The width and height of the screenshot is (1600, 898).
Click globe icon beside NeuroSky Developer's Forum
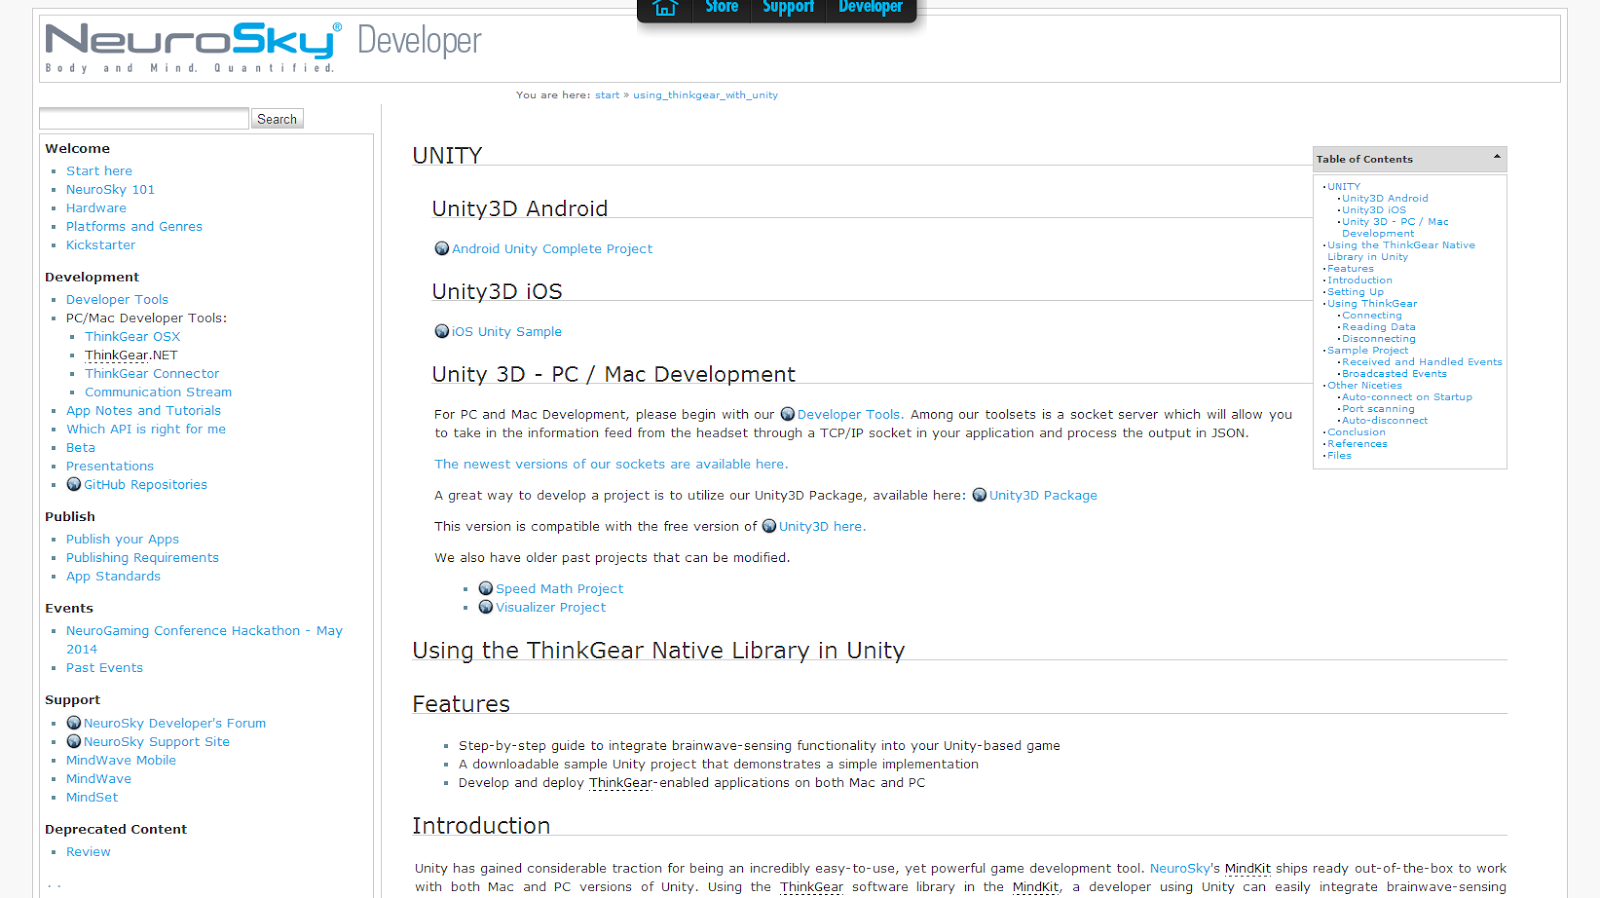coord(73,723)
